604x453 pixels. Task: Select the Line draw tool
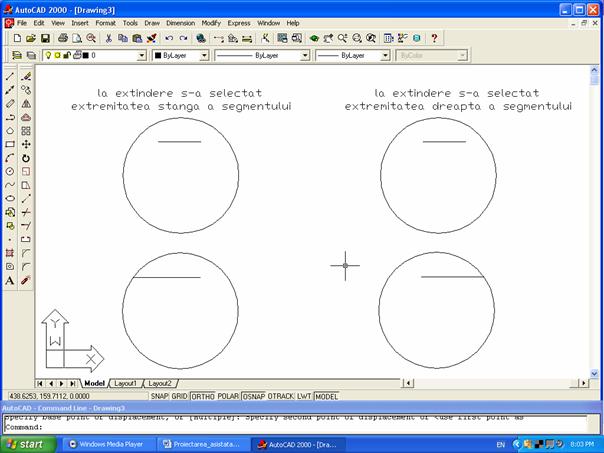pyautogui.click(x=10, y=76)
